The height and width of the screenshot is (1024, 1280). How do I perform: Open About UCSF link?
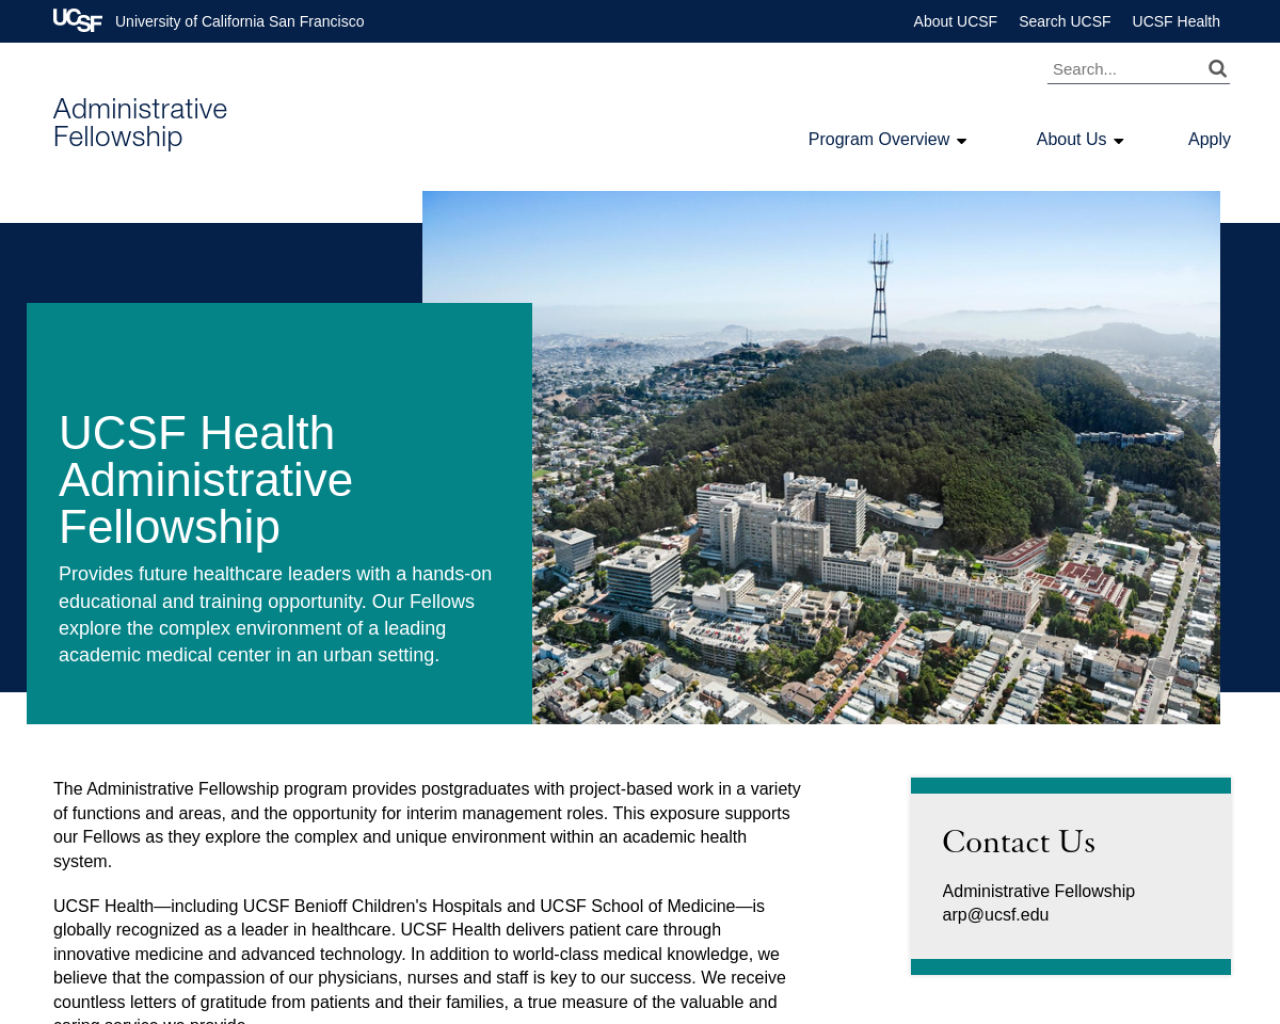tap(955, 21)
